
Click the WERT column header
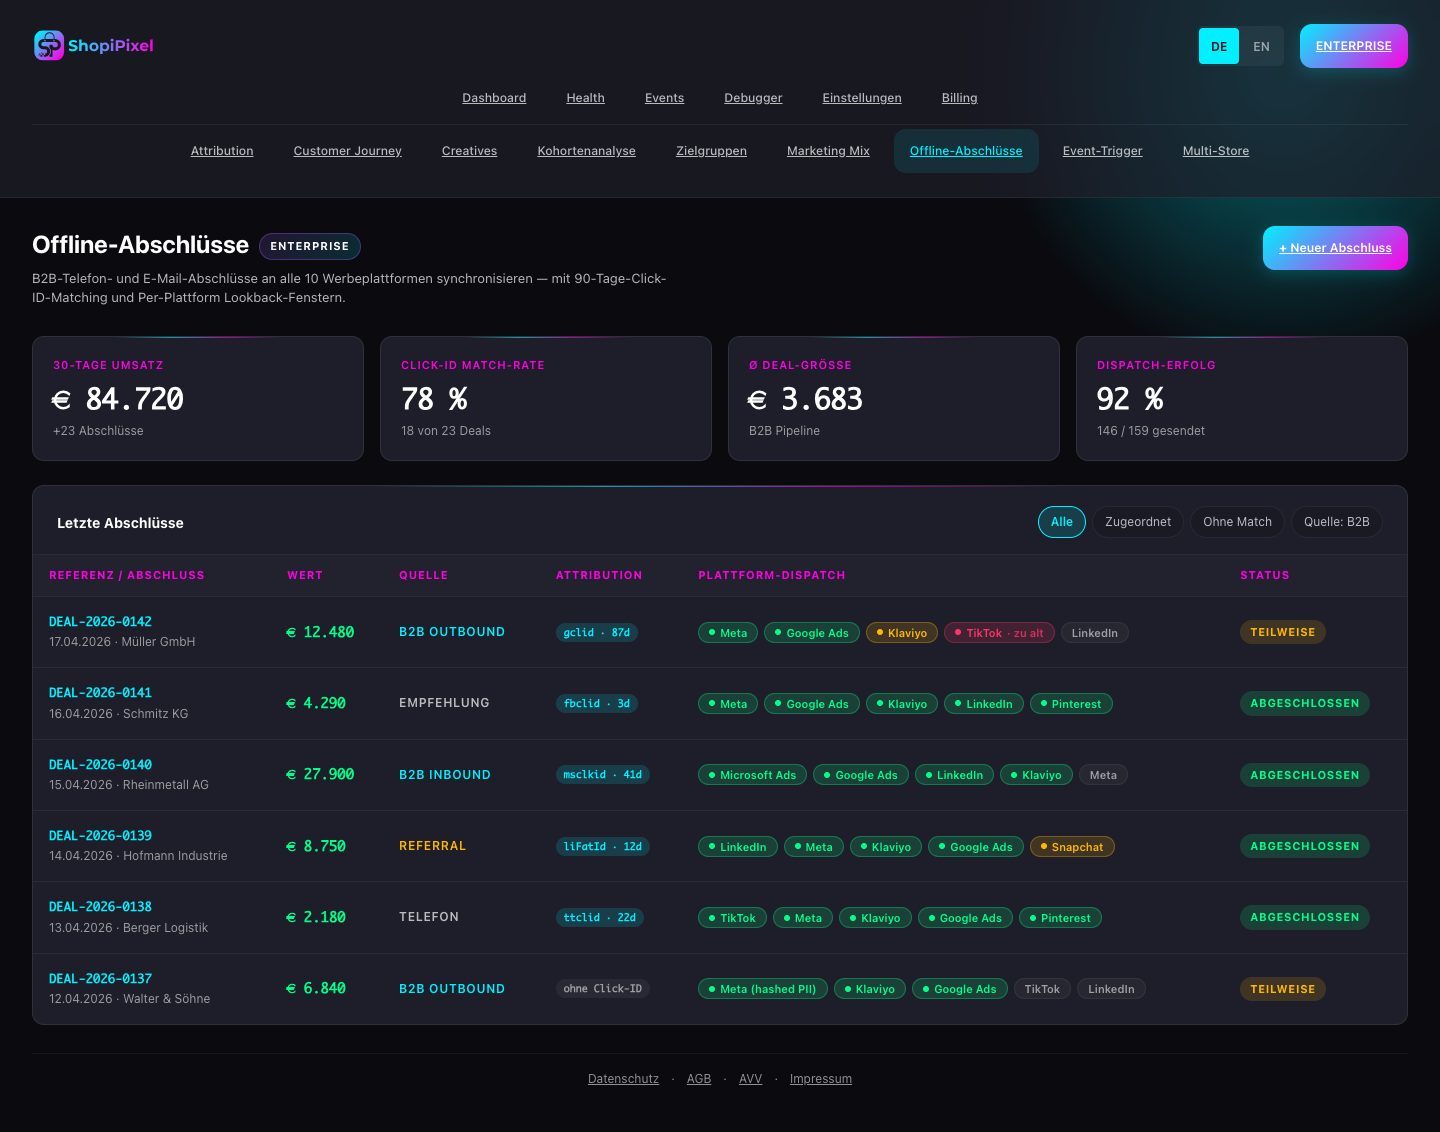pos(305,575)
